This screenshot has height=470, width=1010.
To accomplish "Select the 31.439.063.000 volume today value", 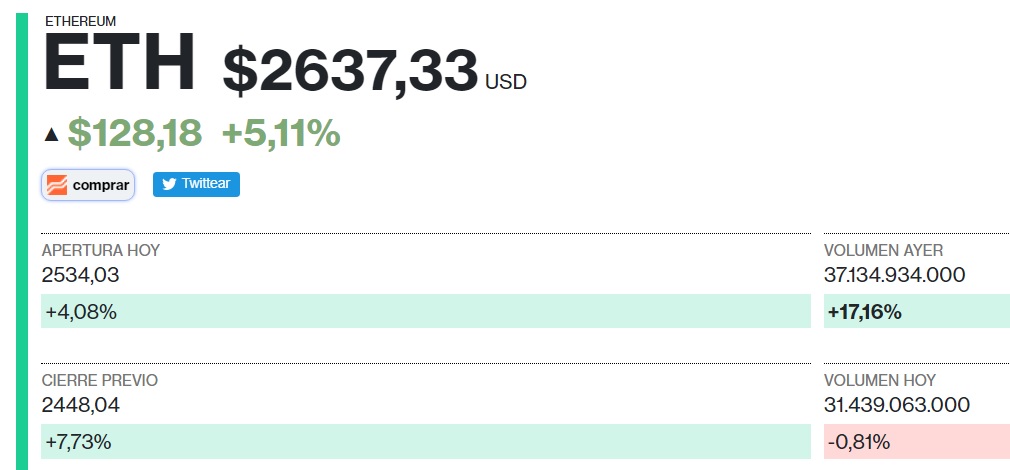I will point(896,405).
